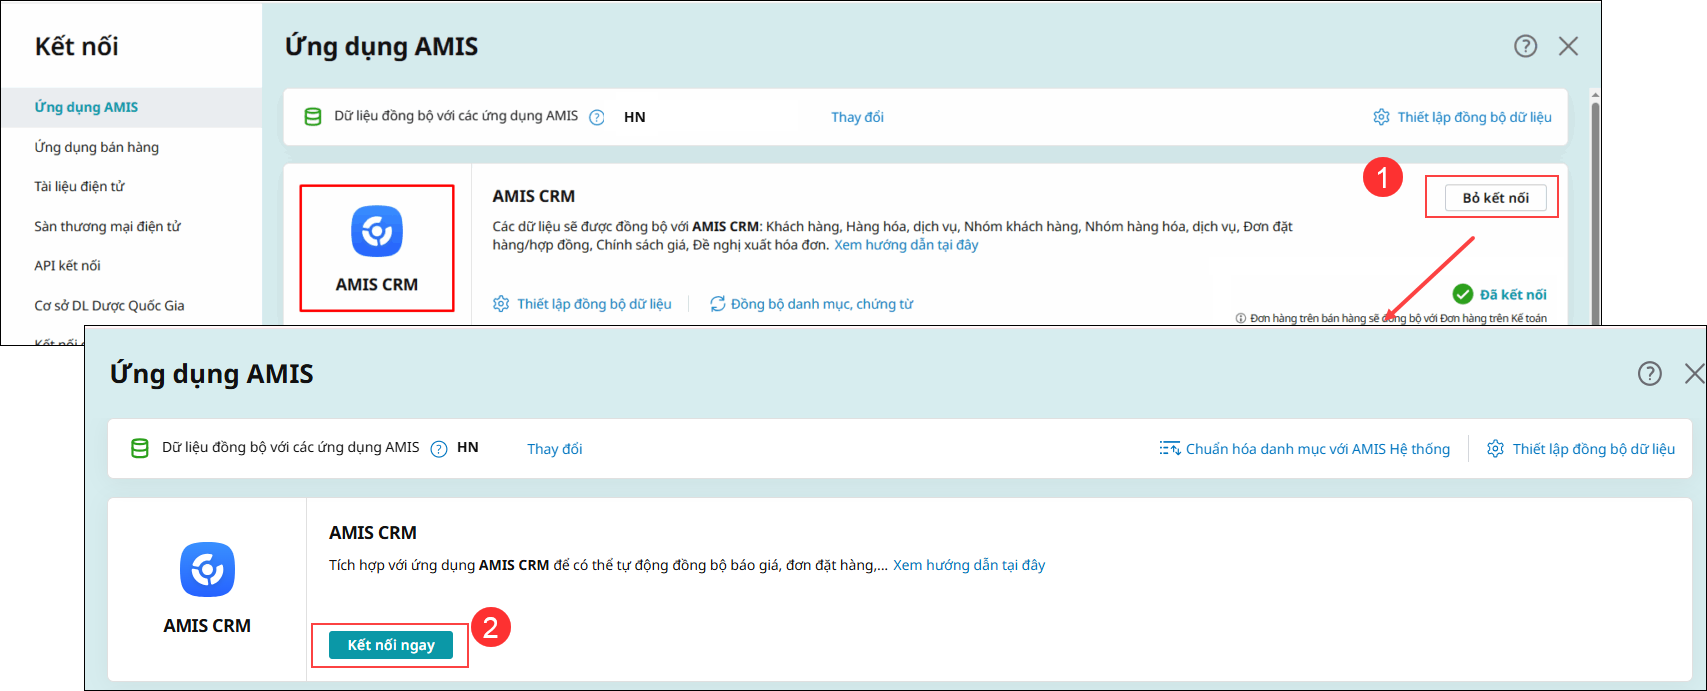Click the AMIS CRM logo in top panel

pos(377,232)
